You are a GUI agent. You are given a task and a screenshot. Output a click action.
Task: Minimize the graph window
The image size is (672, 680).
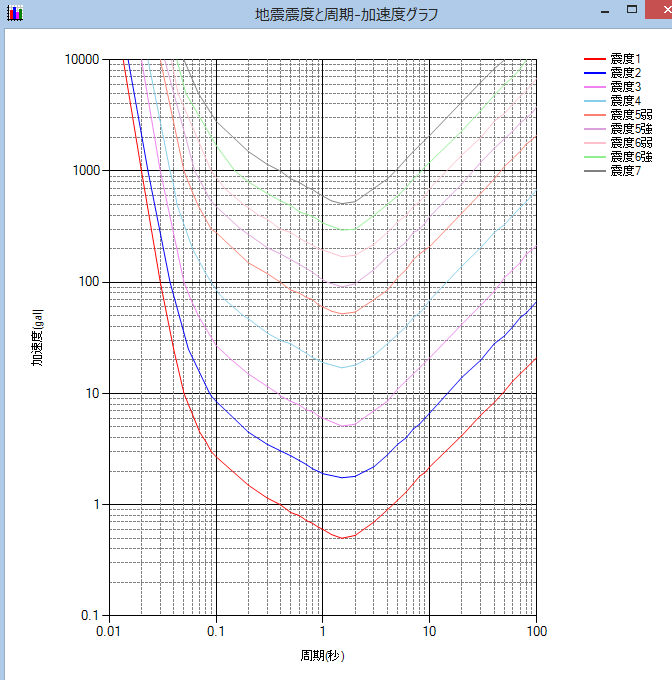tap(604, 10)
